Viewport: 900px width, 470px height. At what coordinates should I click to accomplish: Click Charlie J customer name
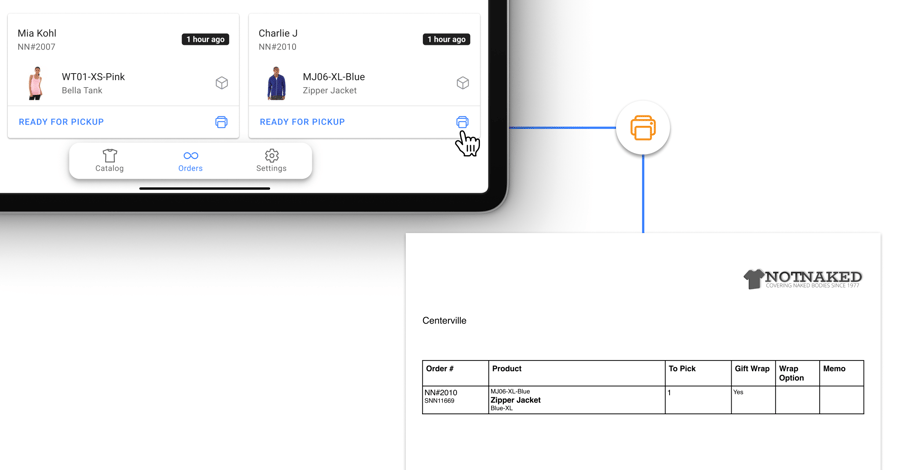pyautogui.click(x=278, y=33)
